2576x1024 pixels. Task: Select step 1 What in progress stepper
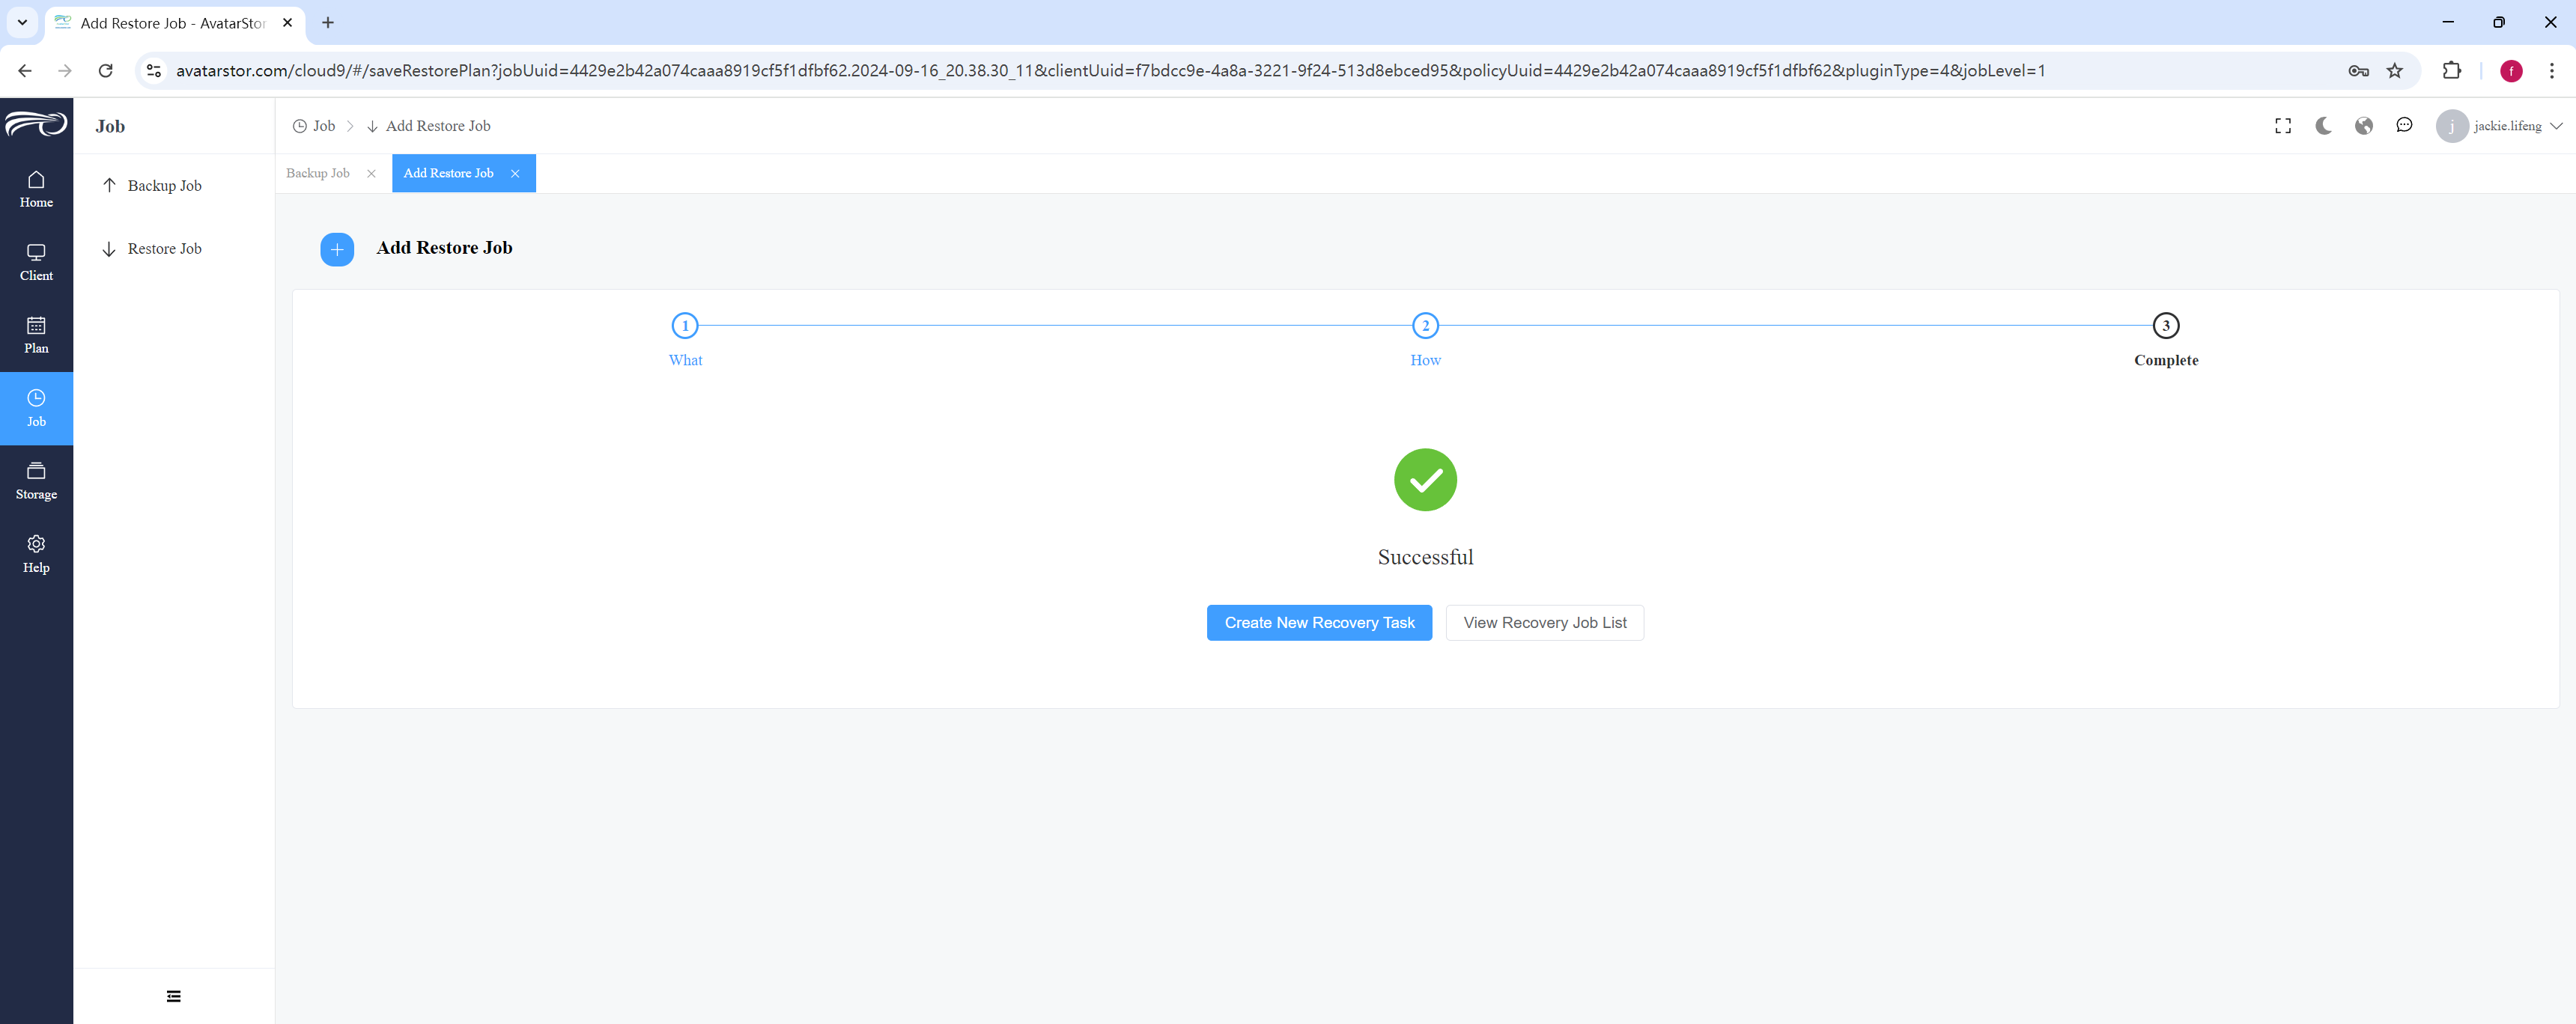pyautogui.click(x=685, y=340)
